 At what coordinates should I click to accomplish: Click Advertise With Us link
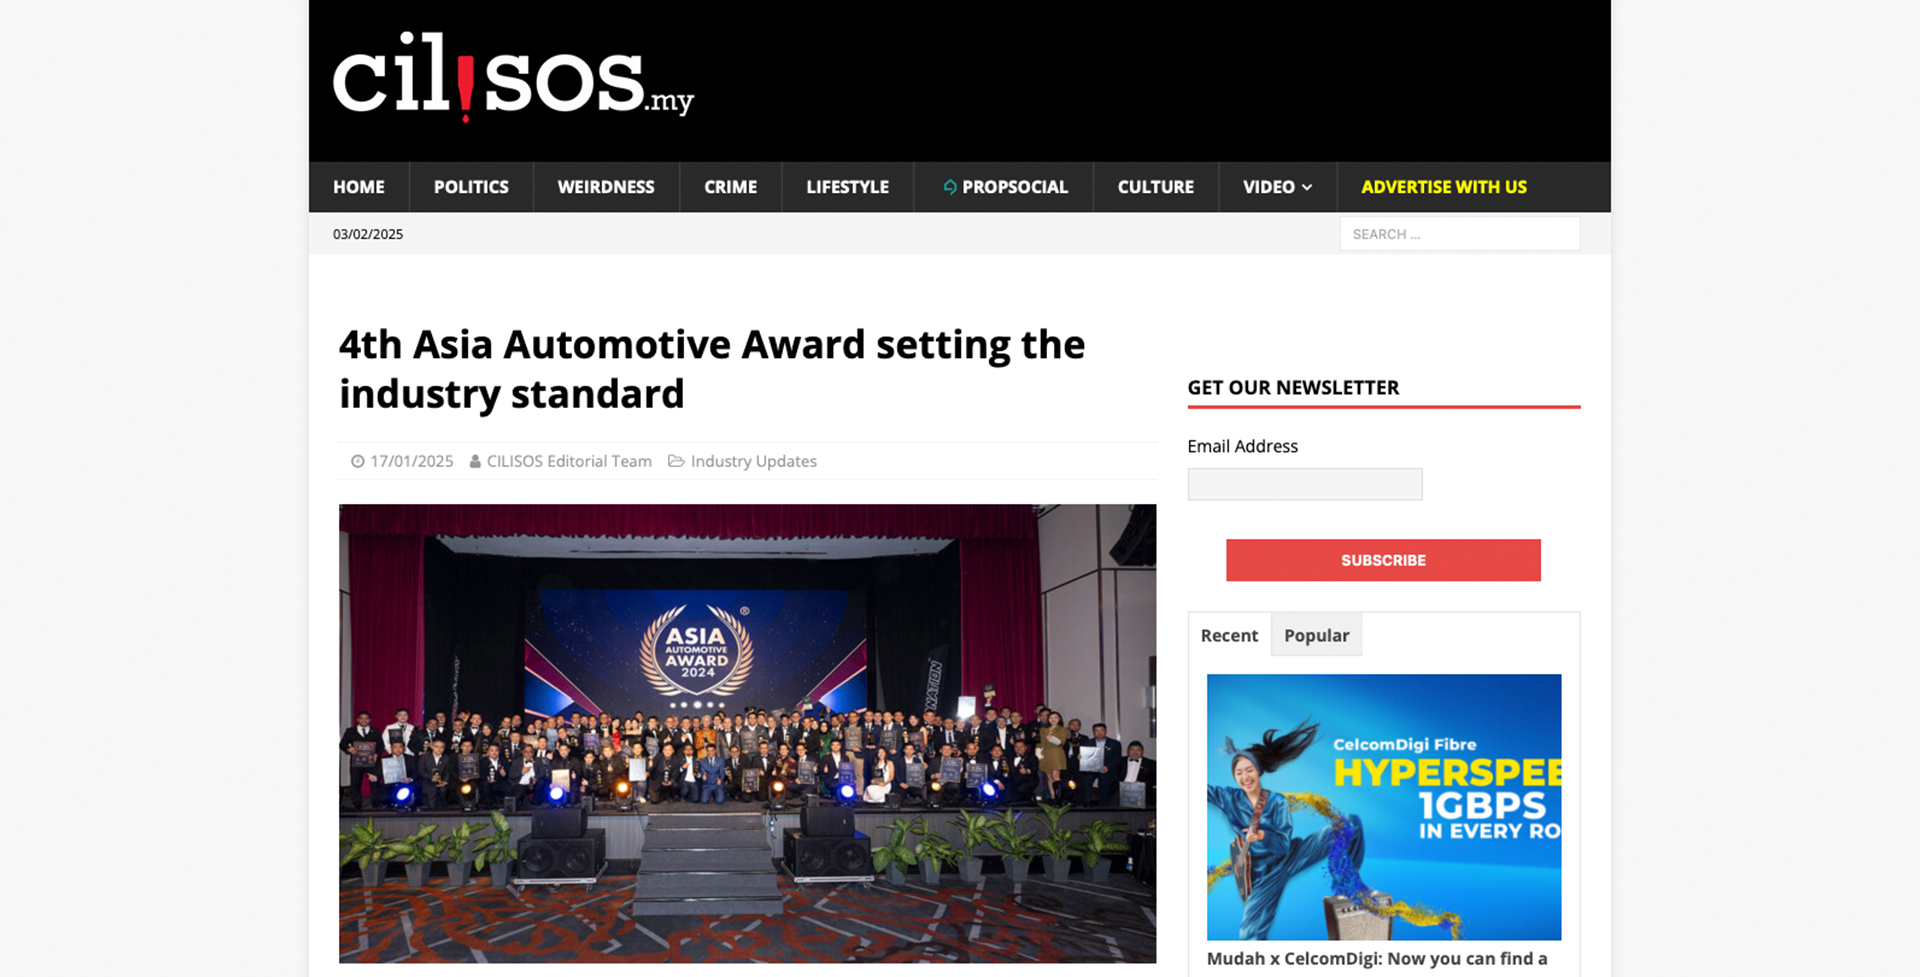[x=1443, y=187]
